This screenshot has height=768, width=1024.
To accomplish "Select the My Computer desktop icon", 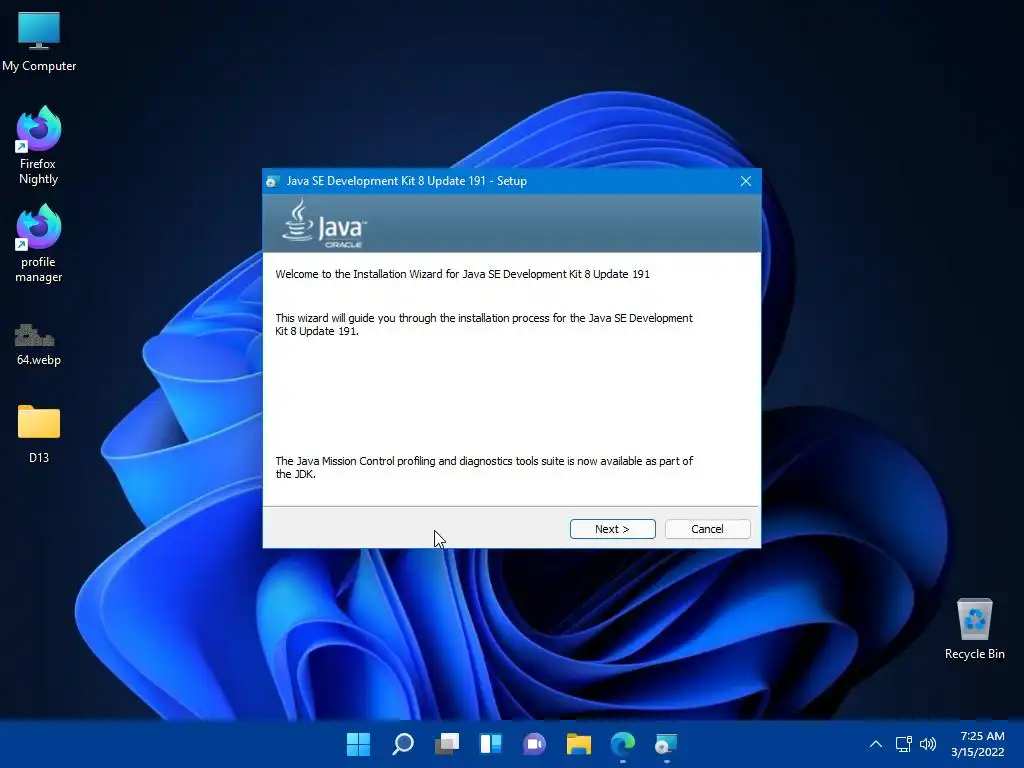I will tap(39, 40).
